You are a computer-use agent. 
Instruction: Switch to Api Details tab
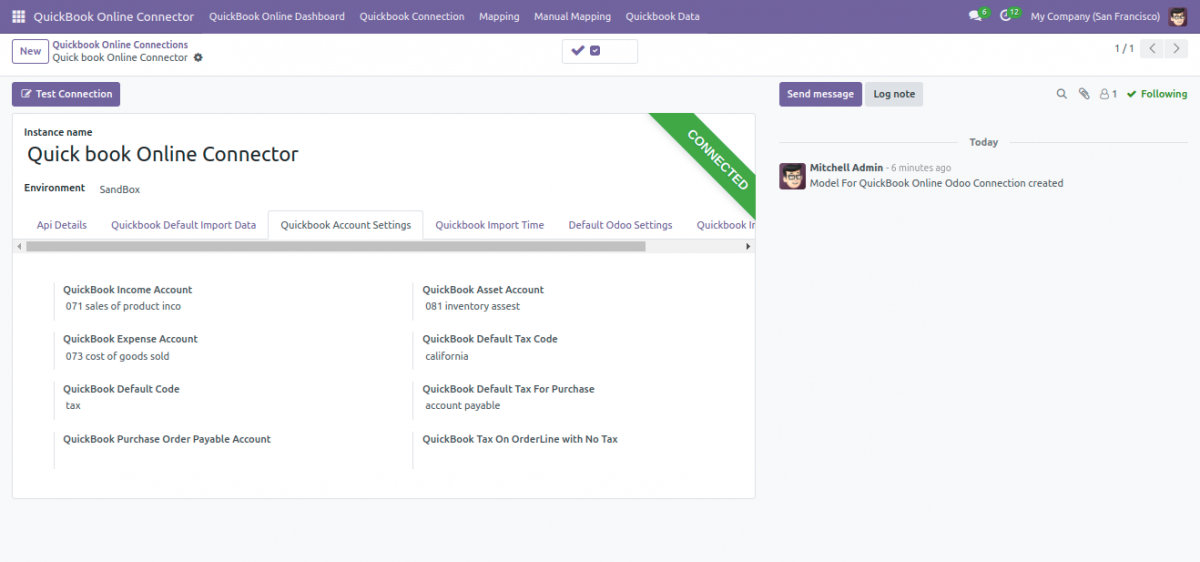[62, 225]
